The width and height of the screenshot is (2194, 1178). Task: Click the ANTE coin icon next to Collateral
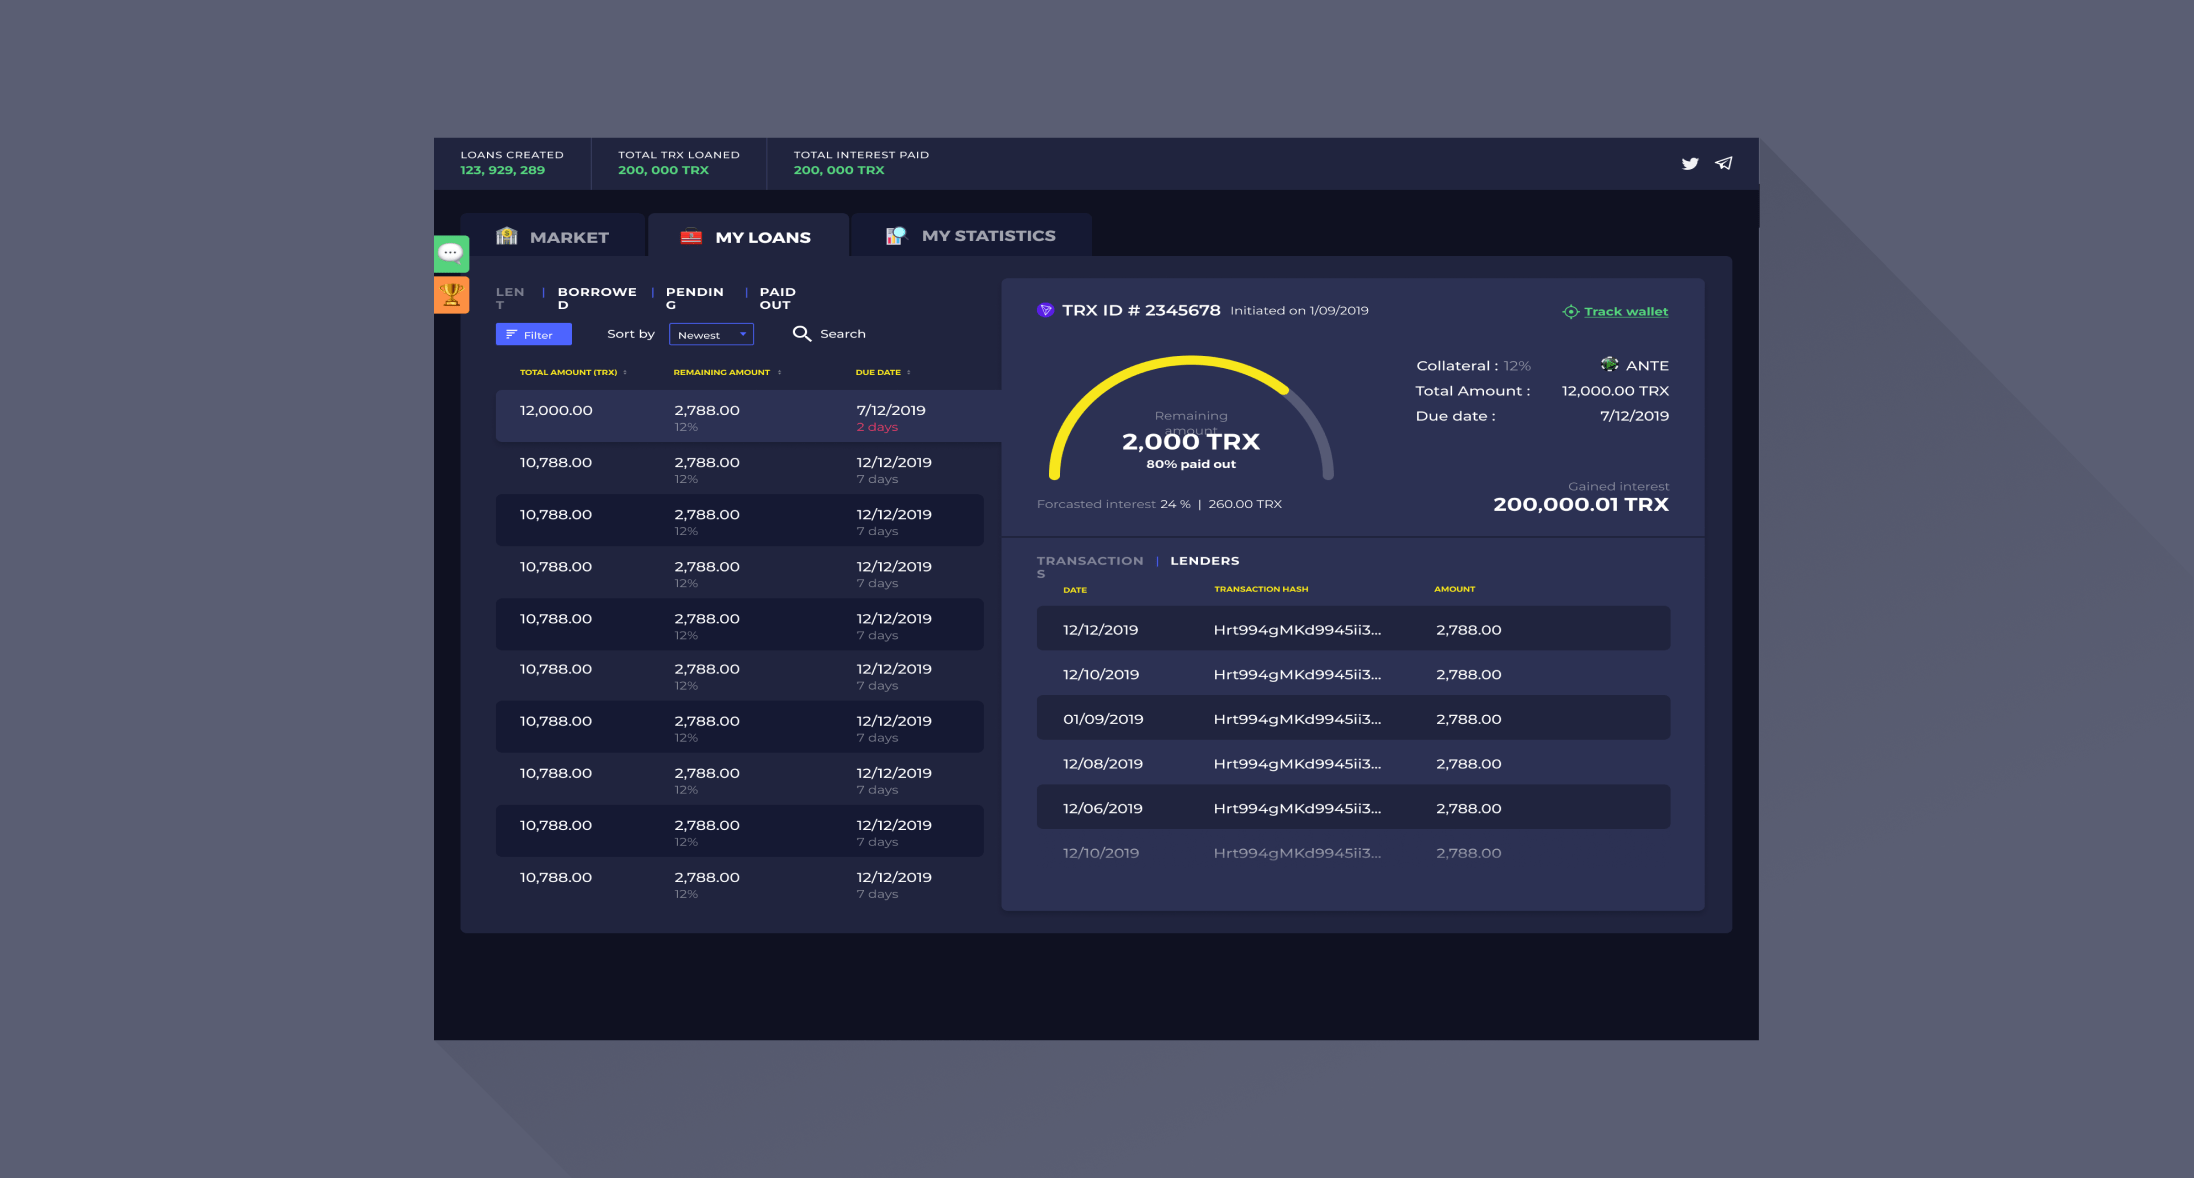pos(1609,364)
